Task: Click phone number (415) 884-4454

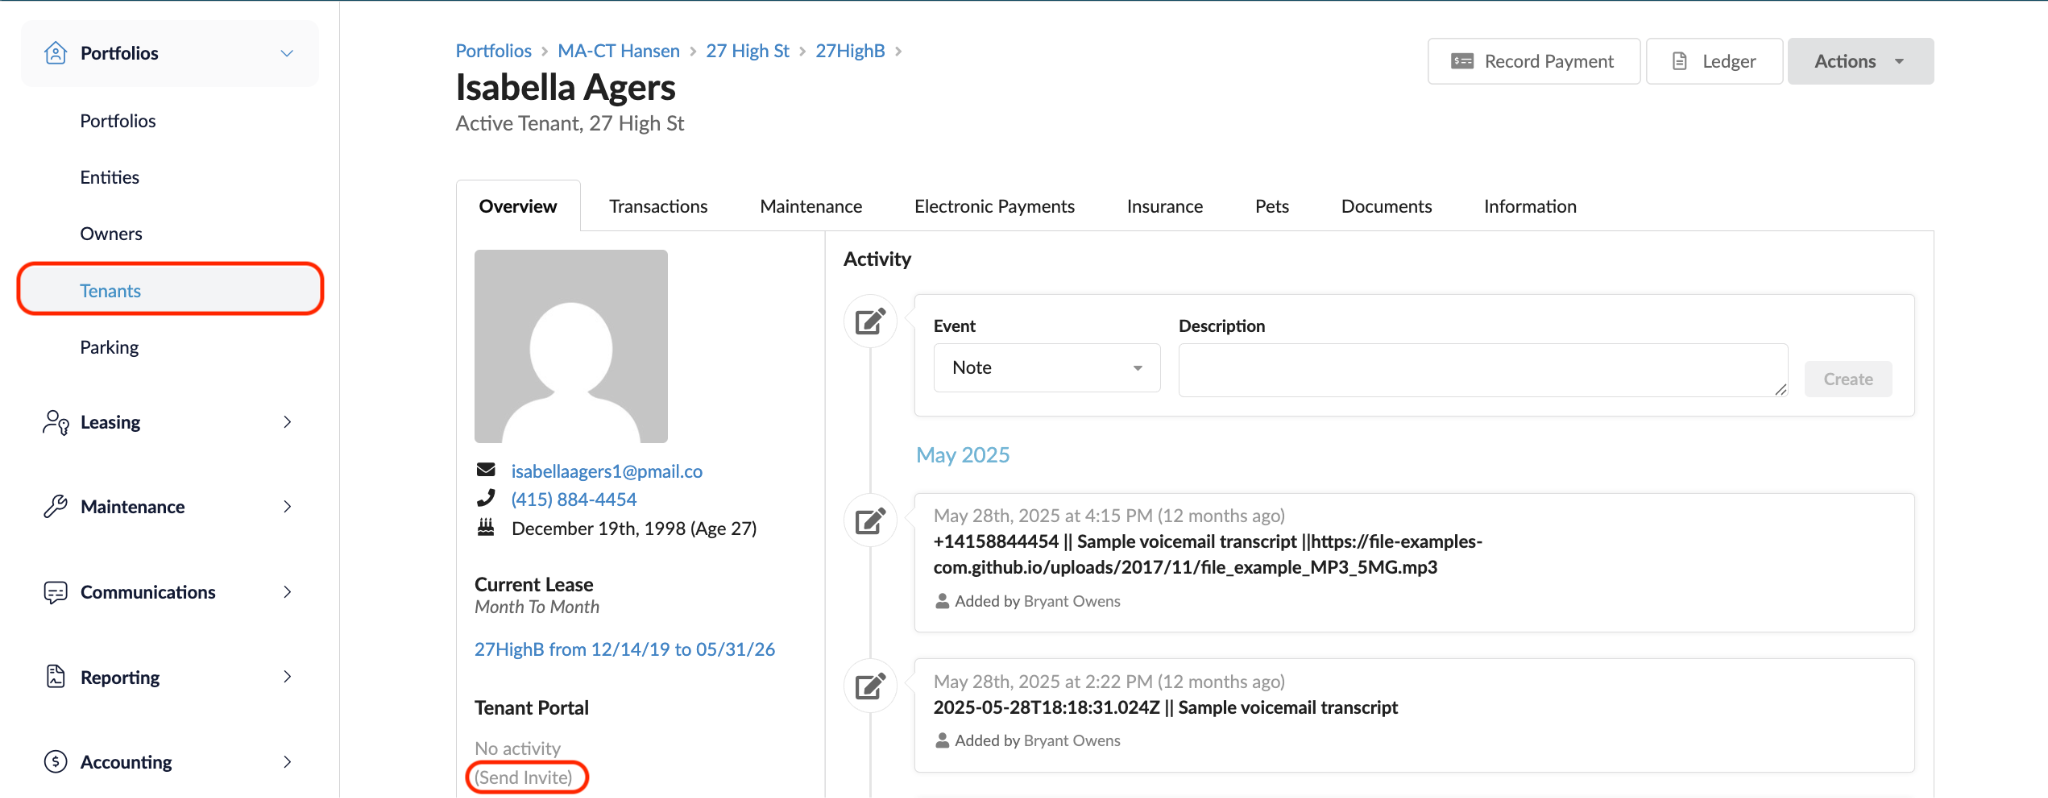Action: (x=574, y=499)
